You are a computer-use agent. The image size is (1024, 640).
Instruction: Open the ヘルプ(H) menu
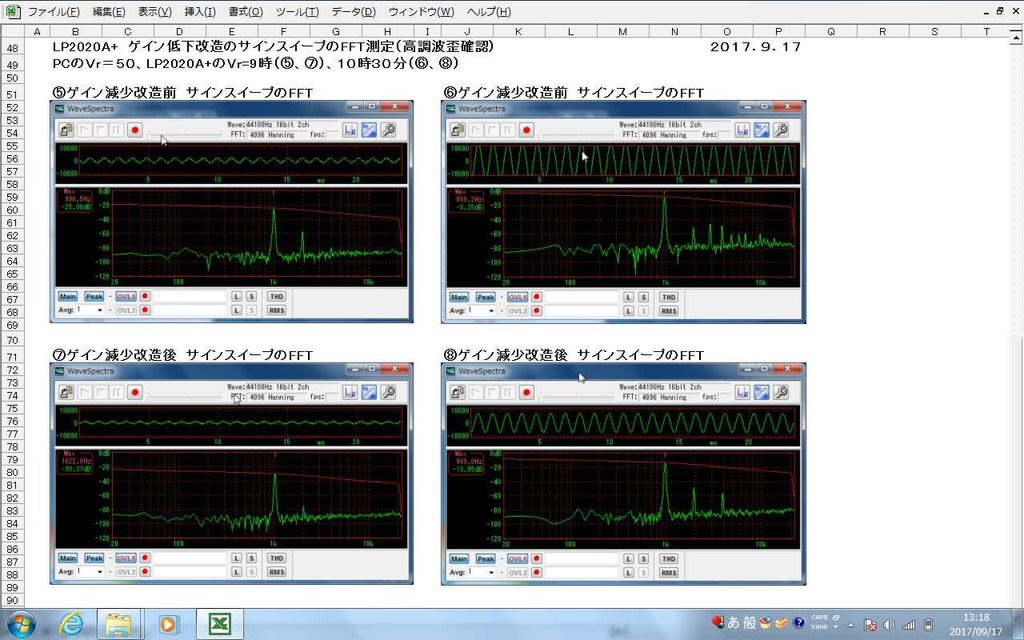pos(488,12)
